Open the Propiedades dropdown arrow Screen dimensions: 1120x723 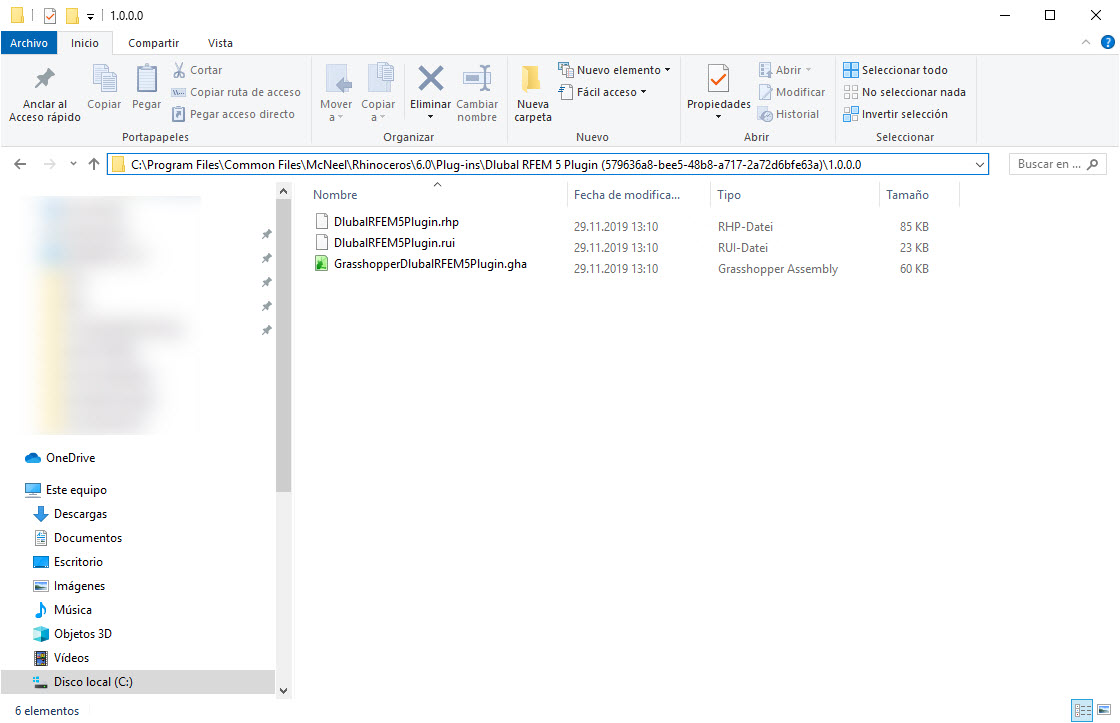click(719, 117)
